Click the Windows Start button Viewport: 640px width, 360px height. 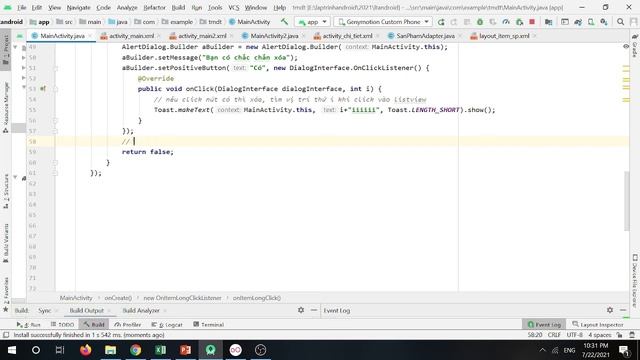[11, 350]
